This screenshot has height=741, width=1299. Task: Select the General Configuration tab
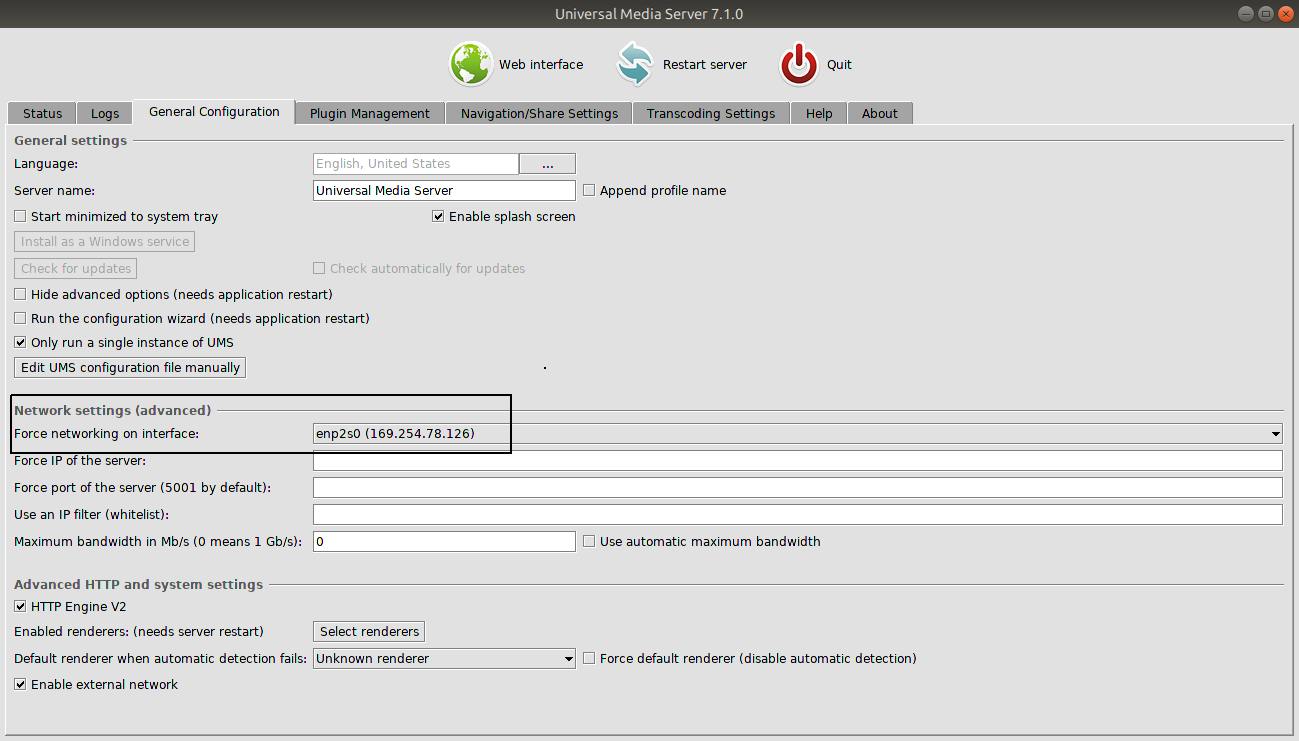point(214,111)
